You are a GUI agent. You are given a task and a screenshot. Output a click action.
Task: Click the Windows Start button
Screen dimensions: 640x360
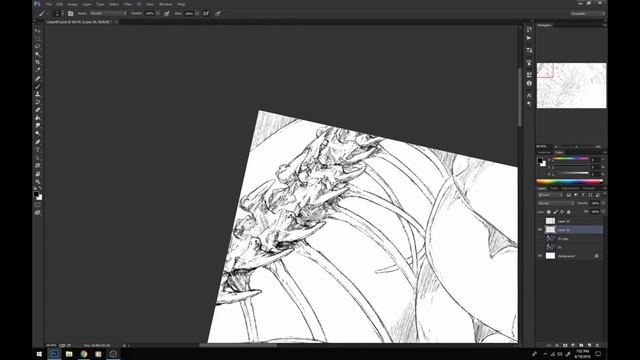click(39, 354)
